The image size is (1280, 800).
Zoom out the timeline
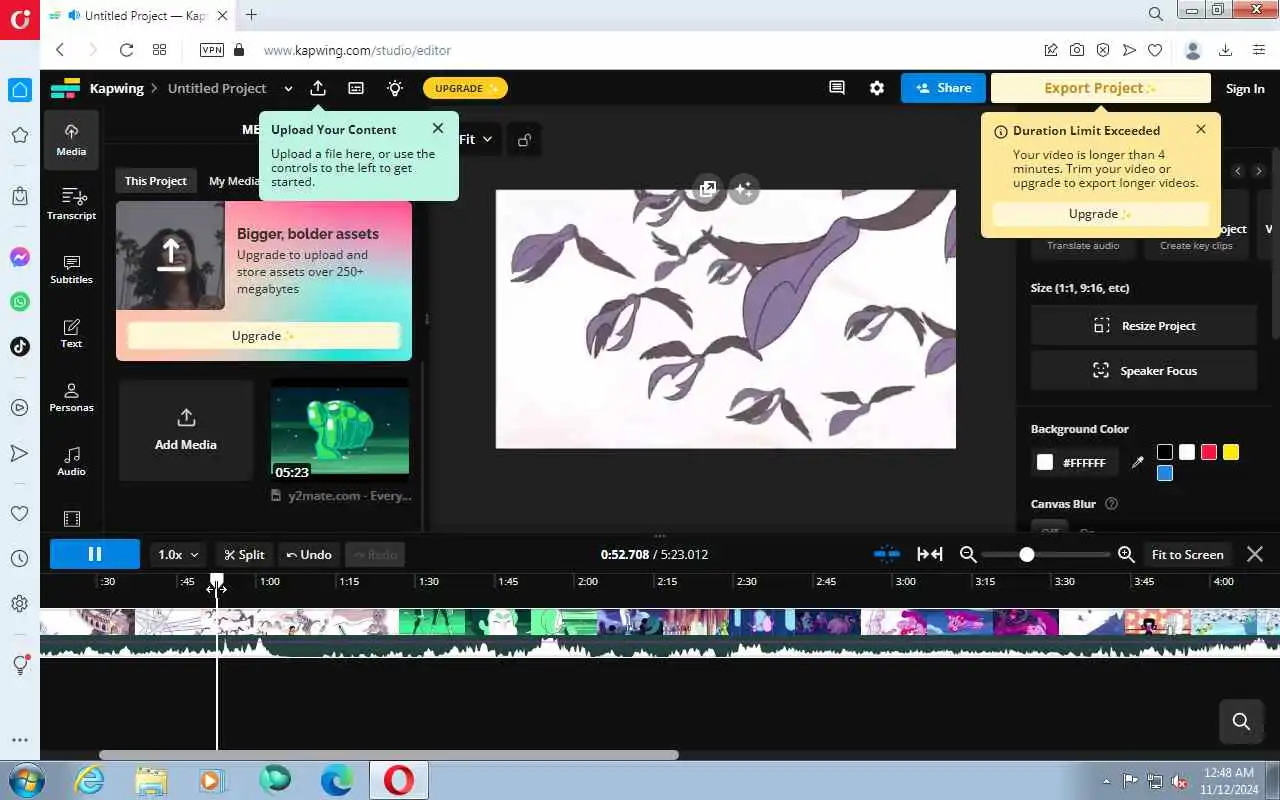[967, 554]
